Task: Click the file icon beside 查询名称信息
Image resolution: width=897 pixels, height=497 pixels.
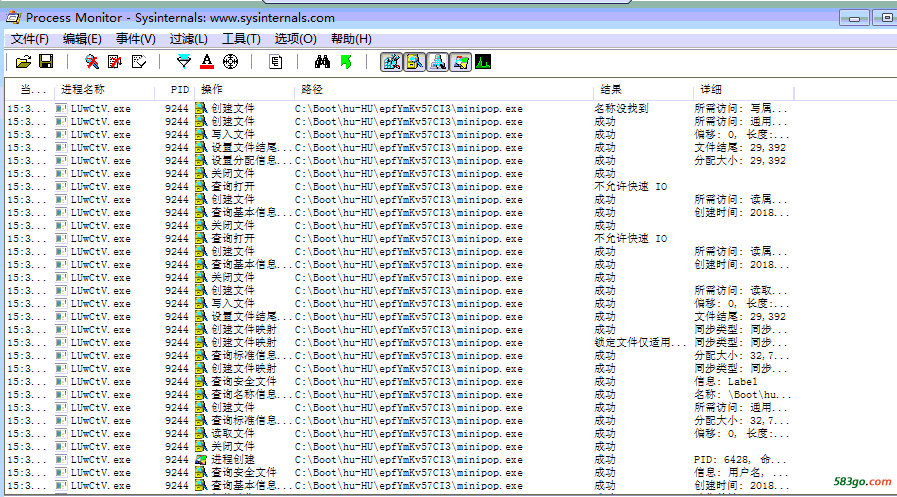Action: [x=201, y=394]
